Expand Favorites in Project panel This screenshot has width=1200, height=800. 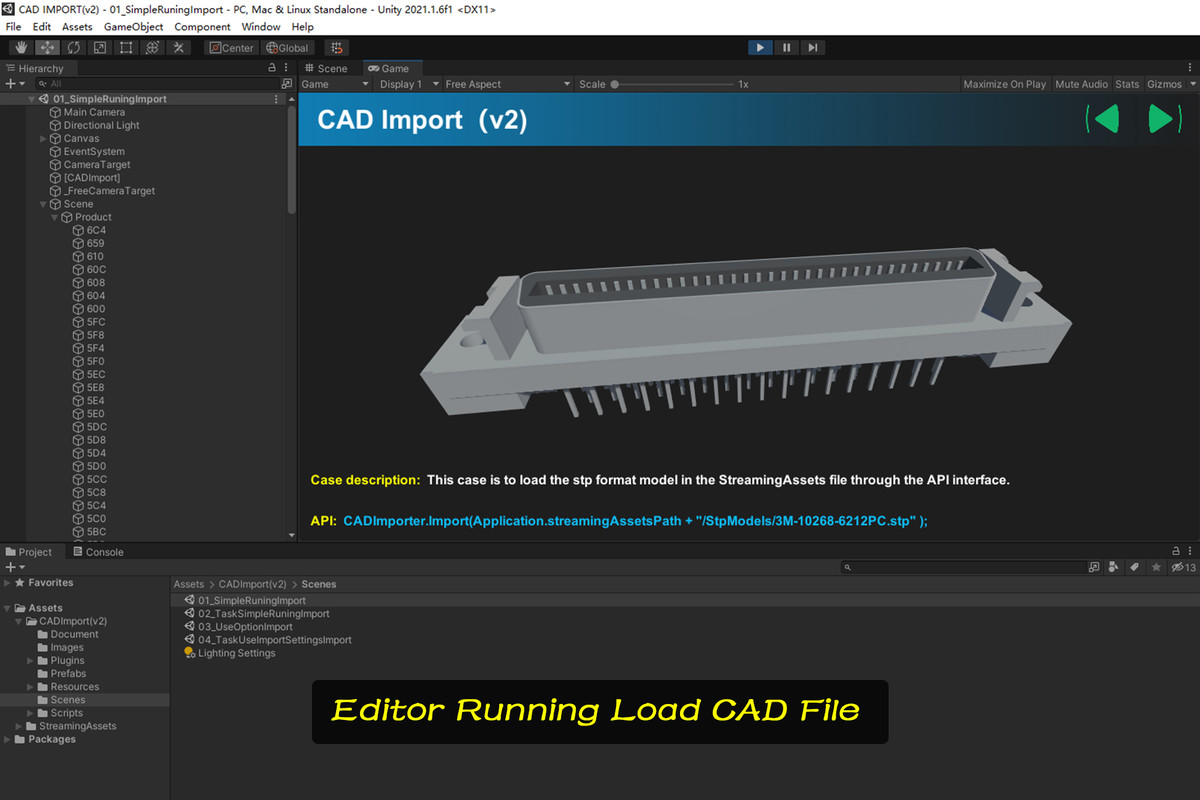8,582
